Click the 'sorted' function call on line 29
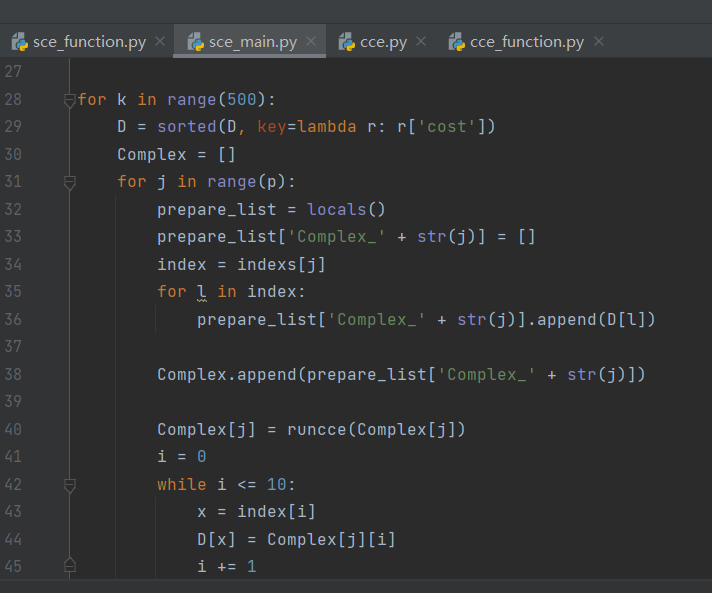Image resolution: width=712 pixels, height=593 pixels. tap(187, 127)
